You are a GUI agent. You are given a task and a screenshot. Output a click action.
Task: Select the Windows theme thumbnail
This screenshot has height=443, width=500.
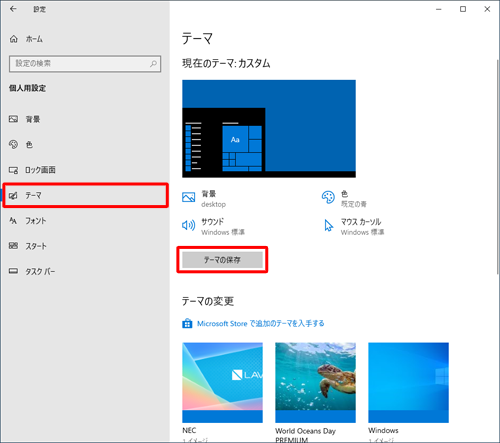tap(408, 383)
